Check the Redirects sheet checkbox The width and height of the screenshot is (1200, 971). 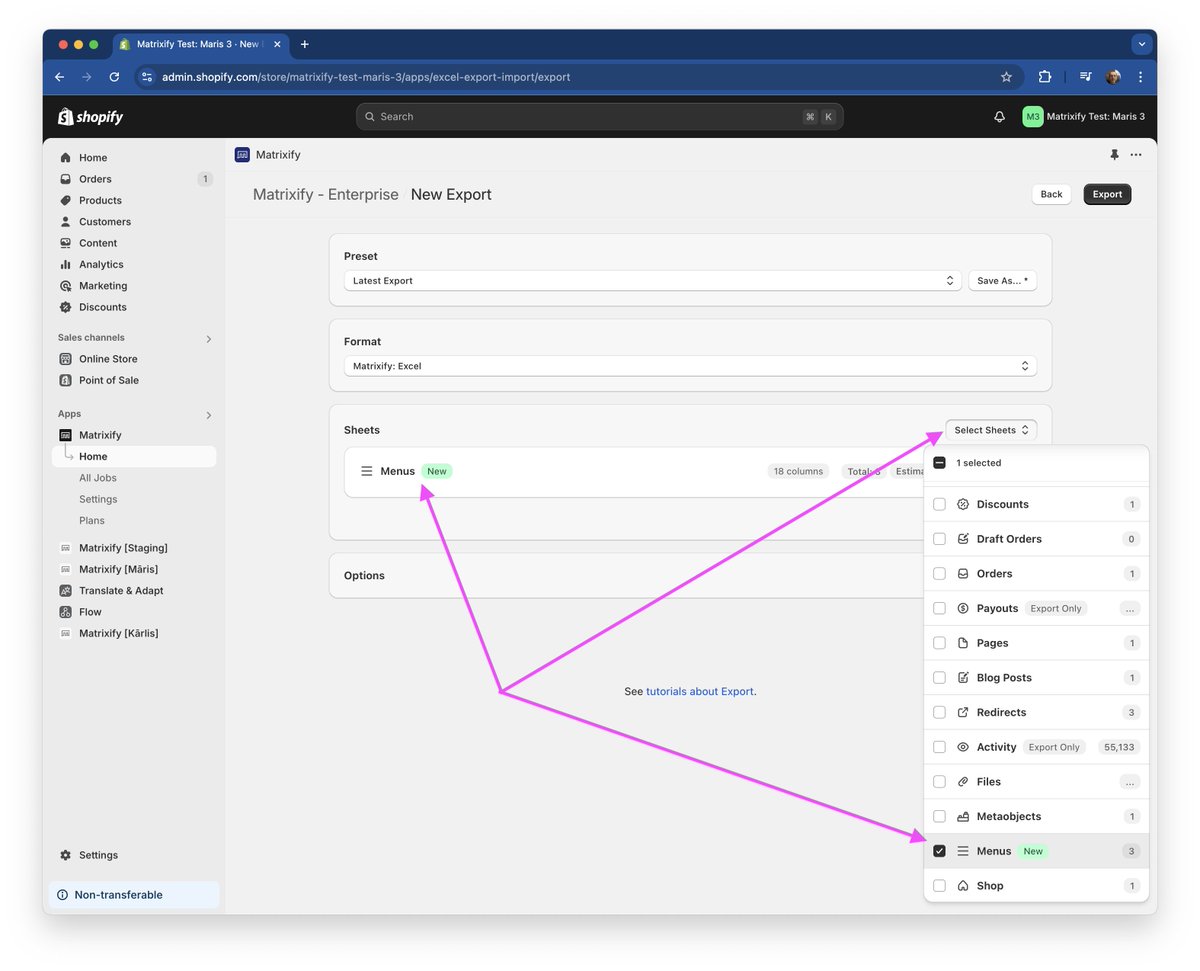coord(939,713)
